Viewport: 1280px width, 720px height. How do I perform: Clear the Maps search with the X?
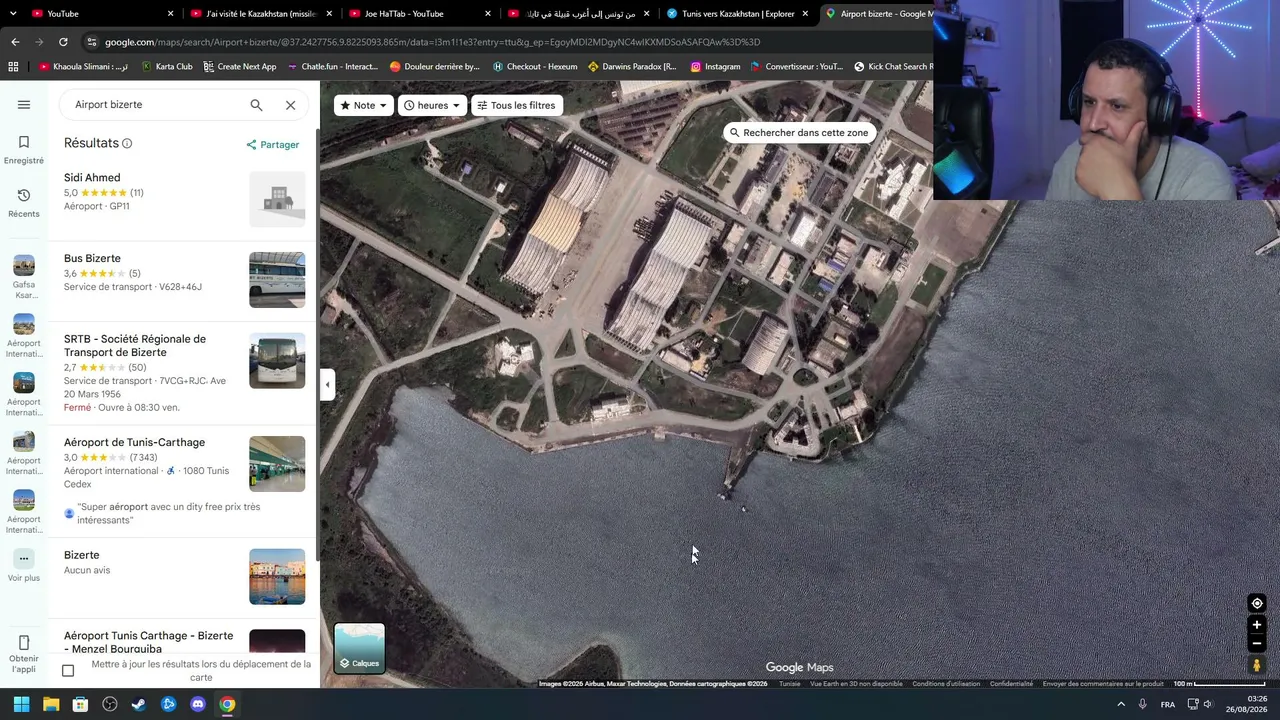[290, 105]
